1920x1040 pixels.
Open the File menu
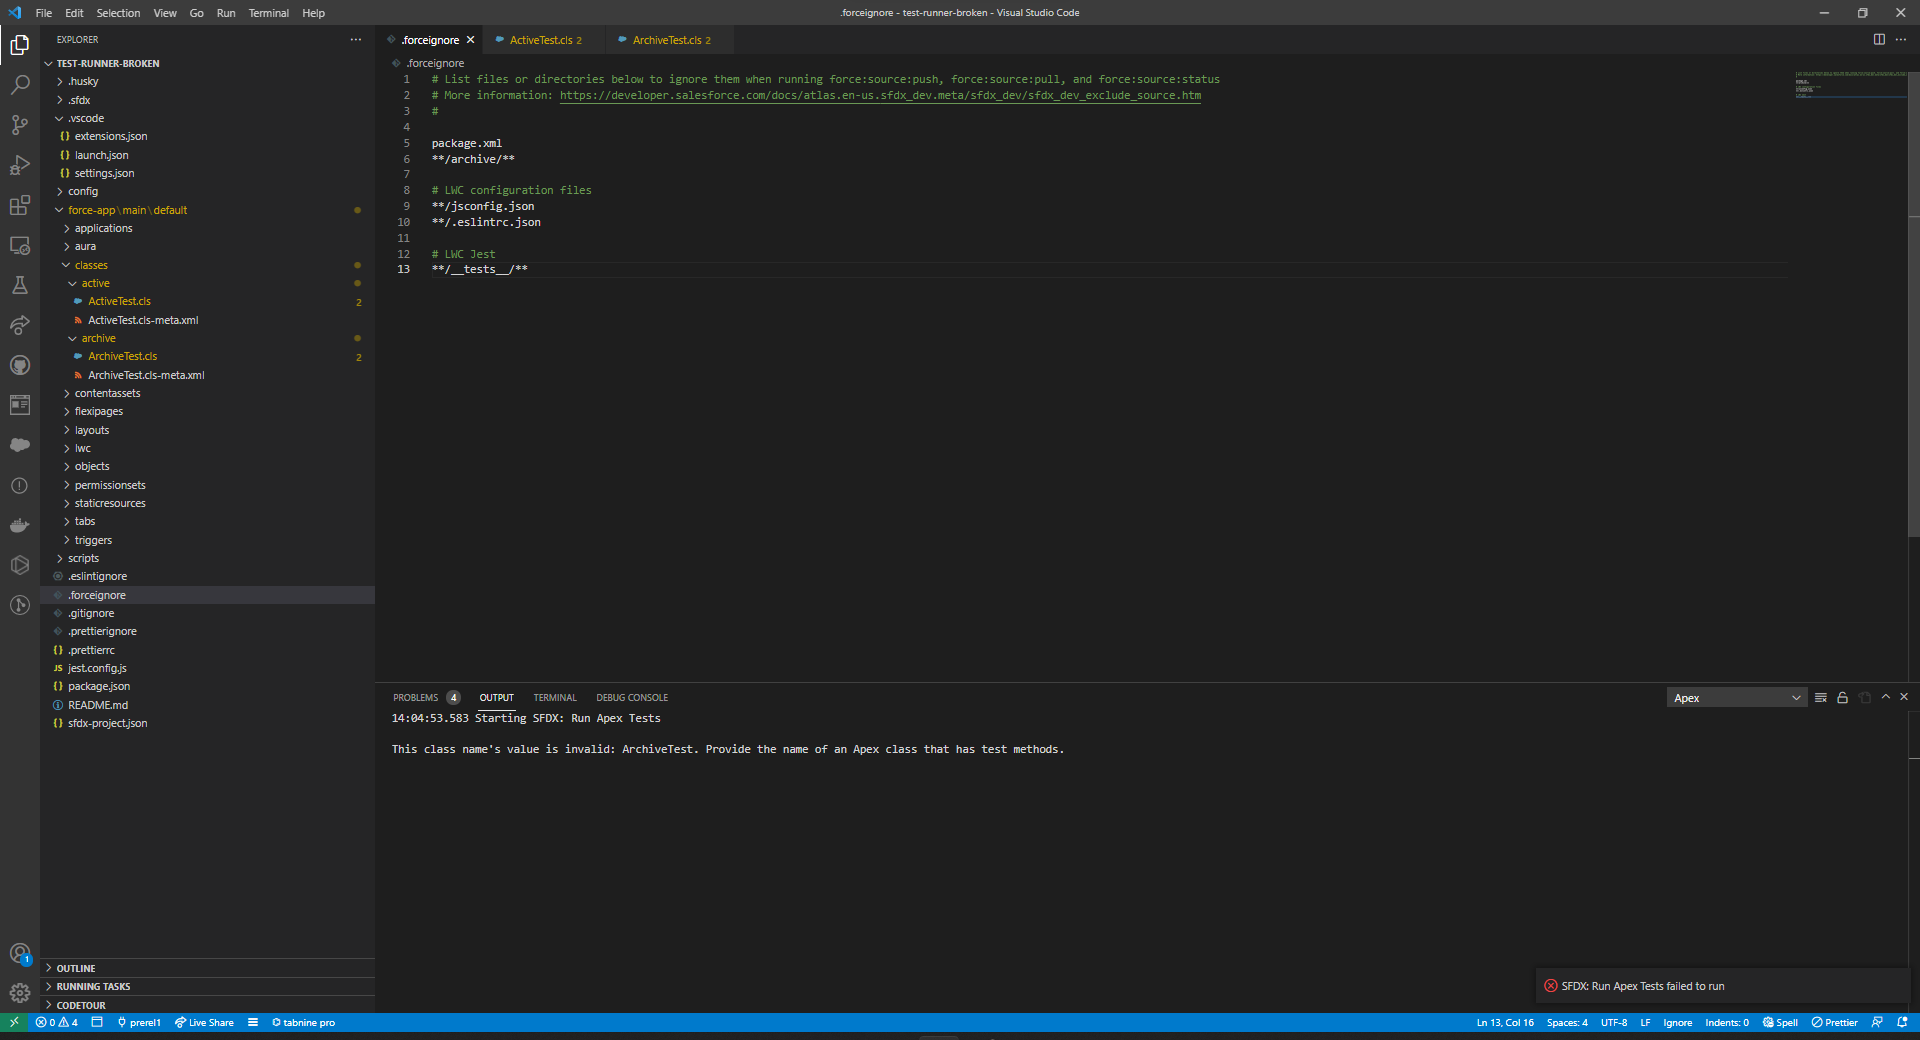coord(44,13)
